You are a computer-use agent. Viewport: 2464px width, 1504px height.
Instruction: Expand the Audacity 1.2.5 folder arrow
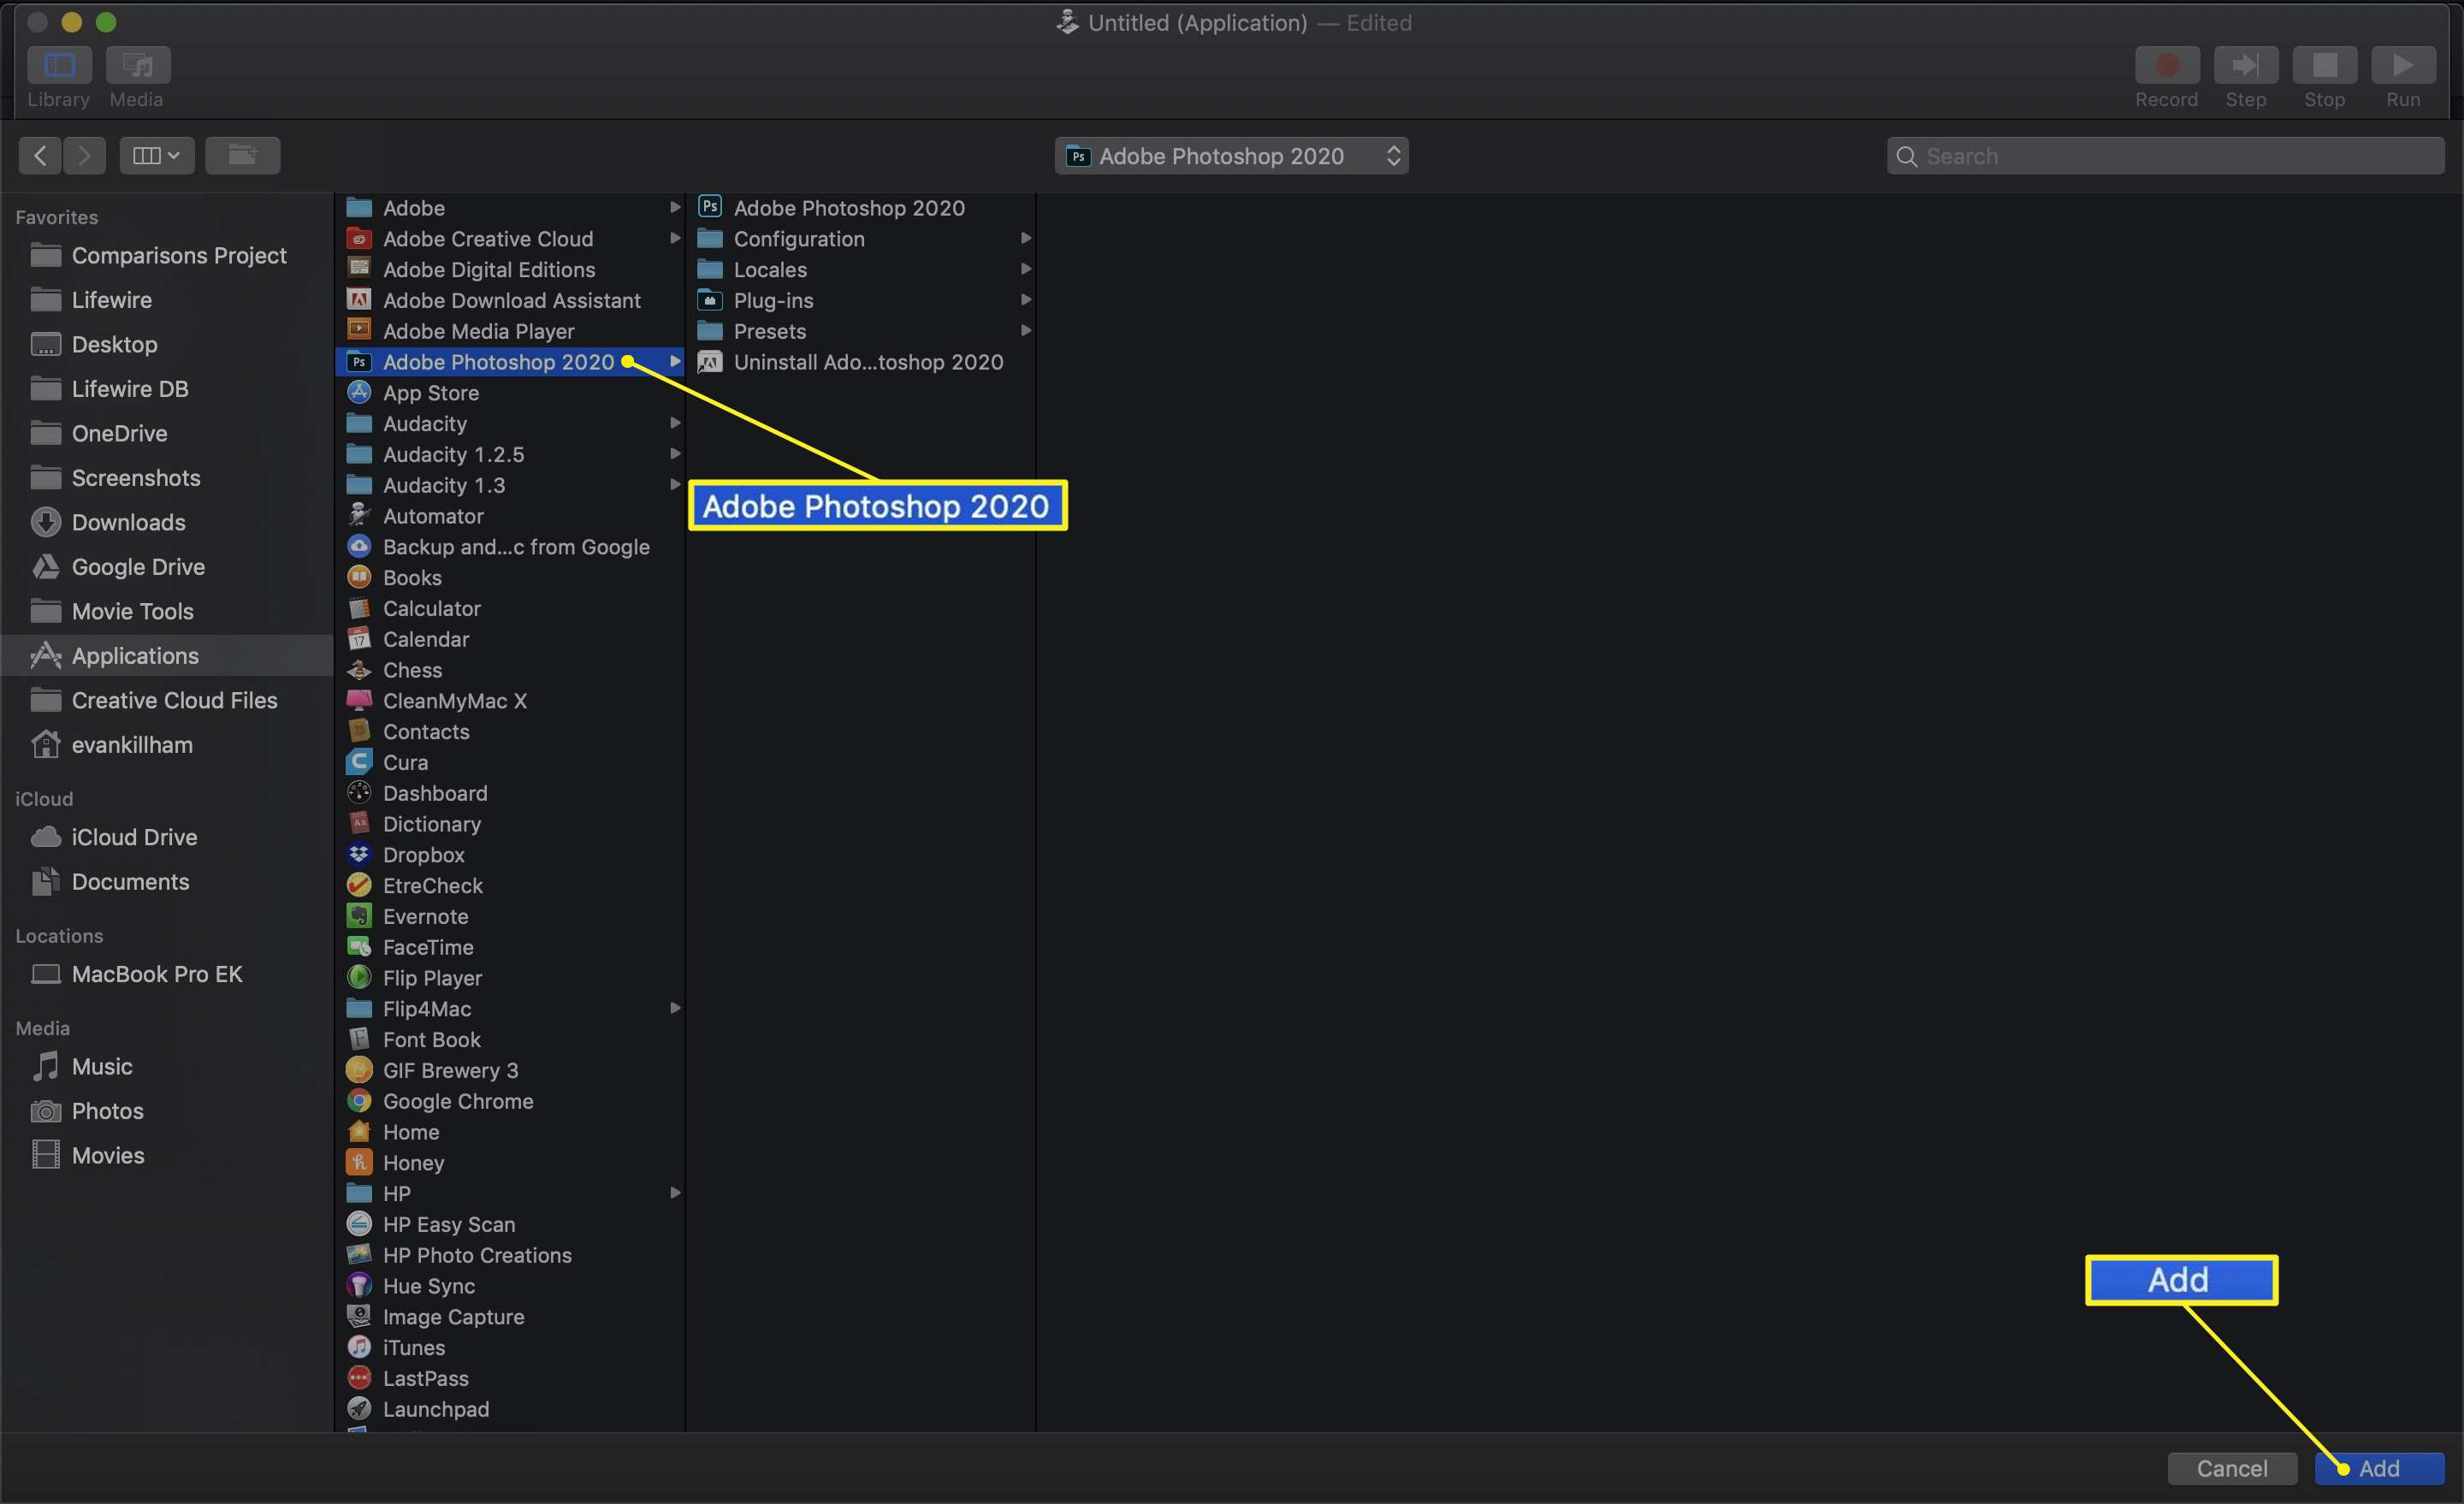[x=675, y=454]
